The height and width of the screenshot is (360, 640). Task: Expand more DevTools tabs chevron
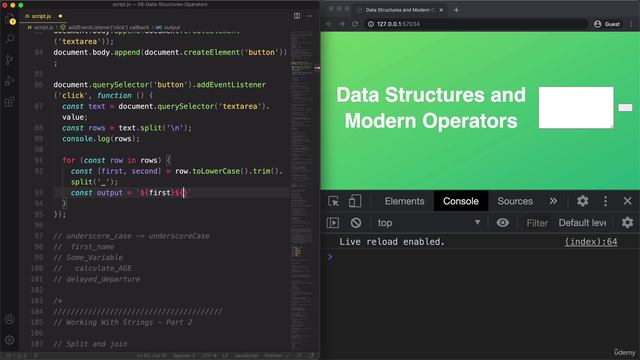point(553,201)
